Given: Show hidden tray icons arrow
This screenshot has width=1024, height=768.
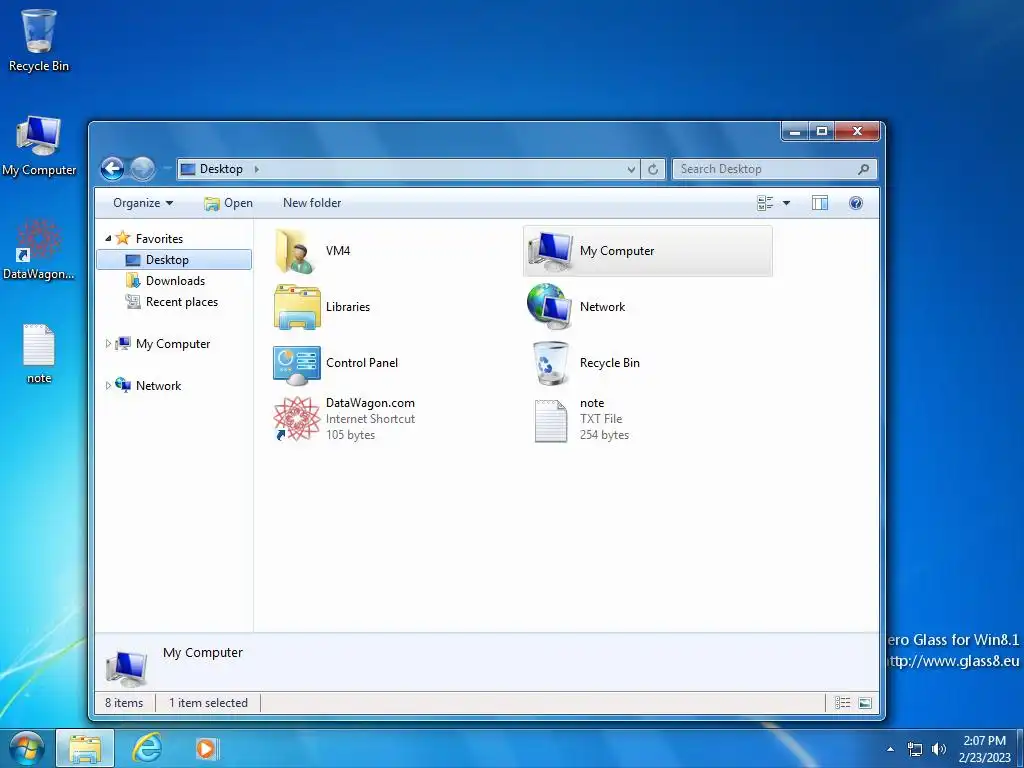Looking at the screenshot, I should pyautogui.click(x=890, y=749).
